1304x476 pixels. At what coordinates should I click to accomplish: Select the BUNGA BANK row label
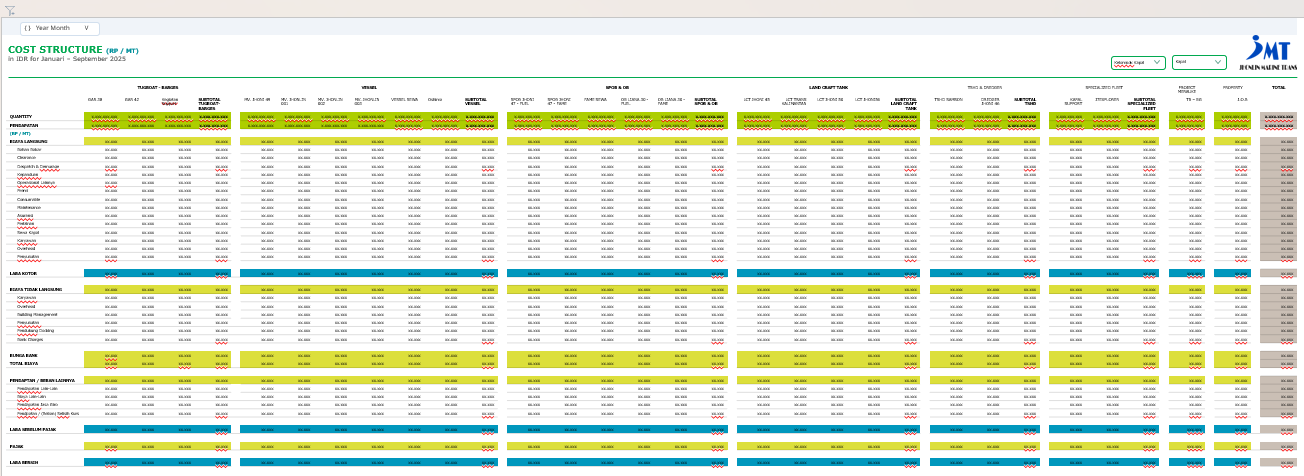pyautogui.click(x=23, y=355)
